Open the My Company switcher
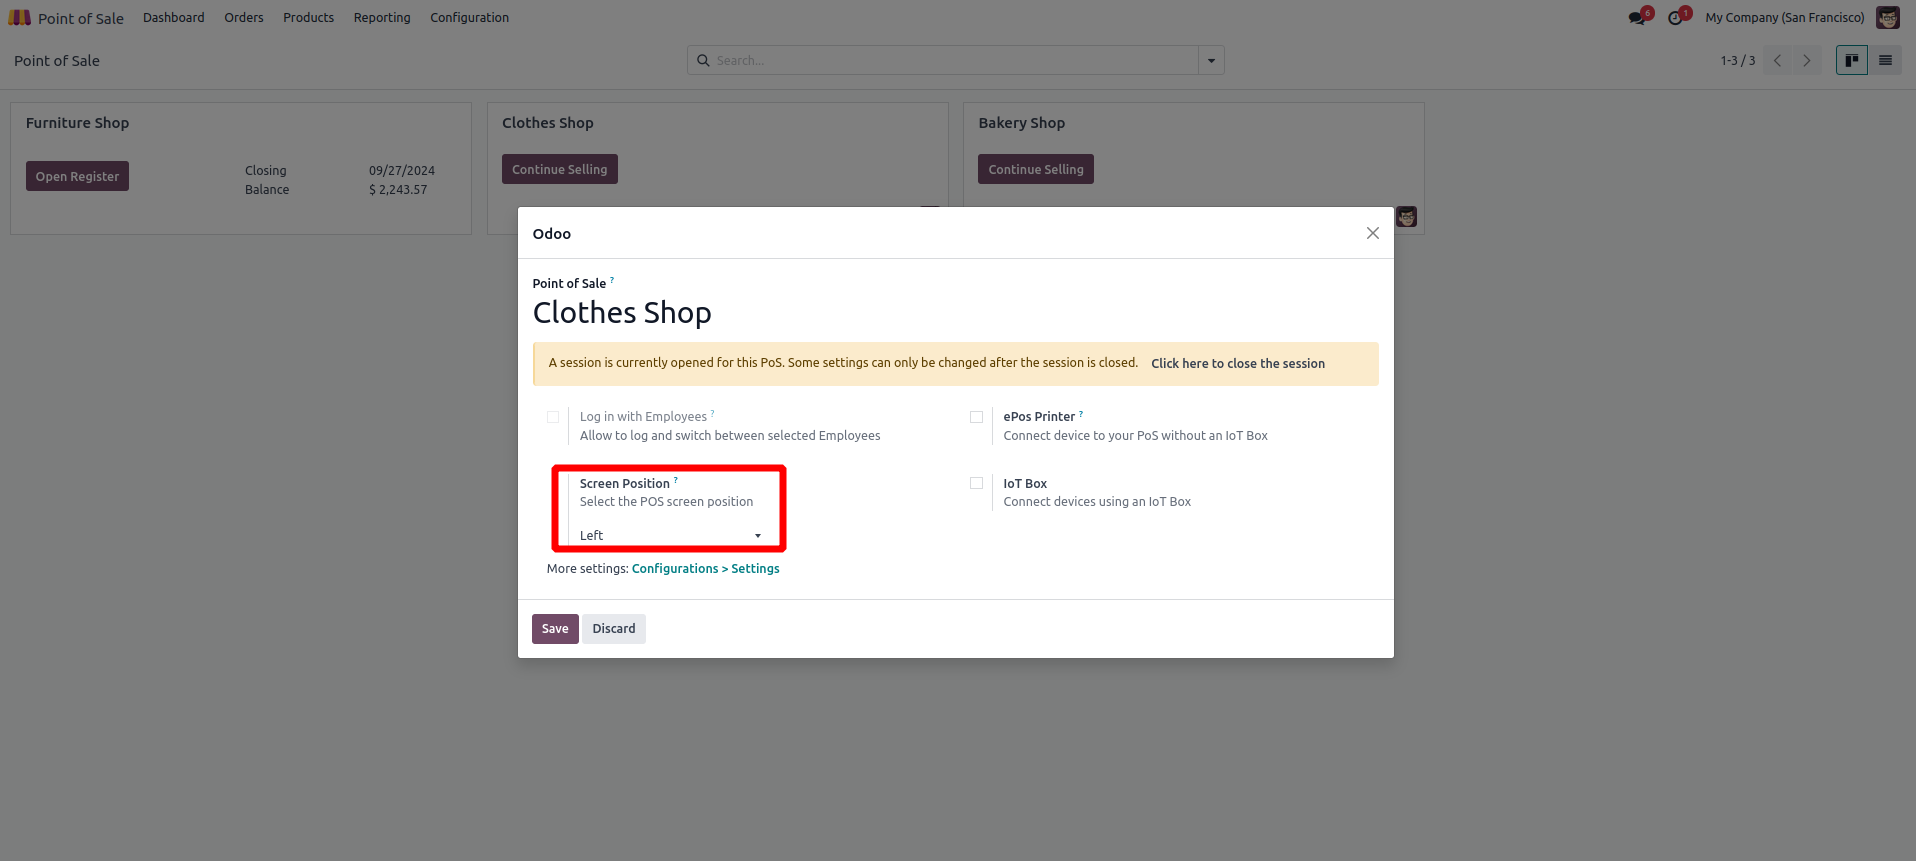The image size is (1916, 861). (x=1784, y=18)
